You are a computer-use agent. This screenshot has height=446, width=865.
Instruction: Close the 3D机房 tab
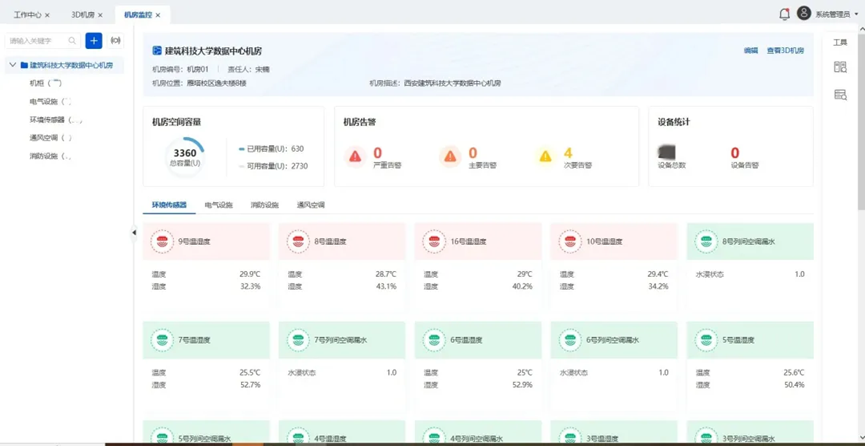100,15
